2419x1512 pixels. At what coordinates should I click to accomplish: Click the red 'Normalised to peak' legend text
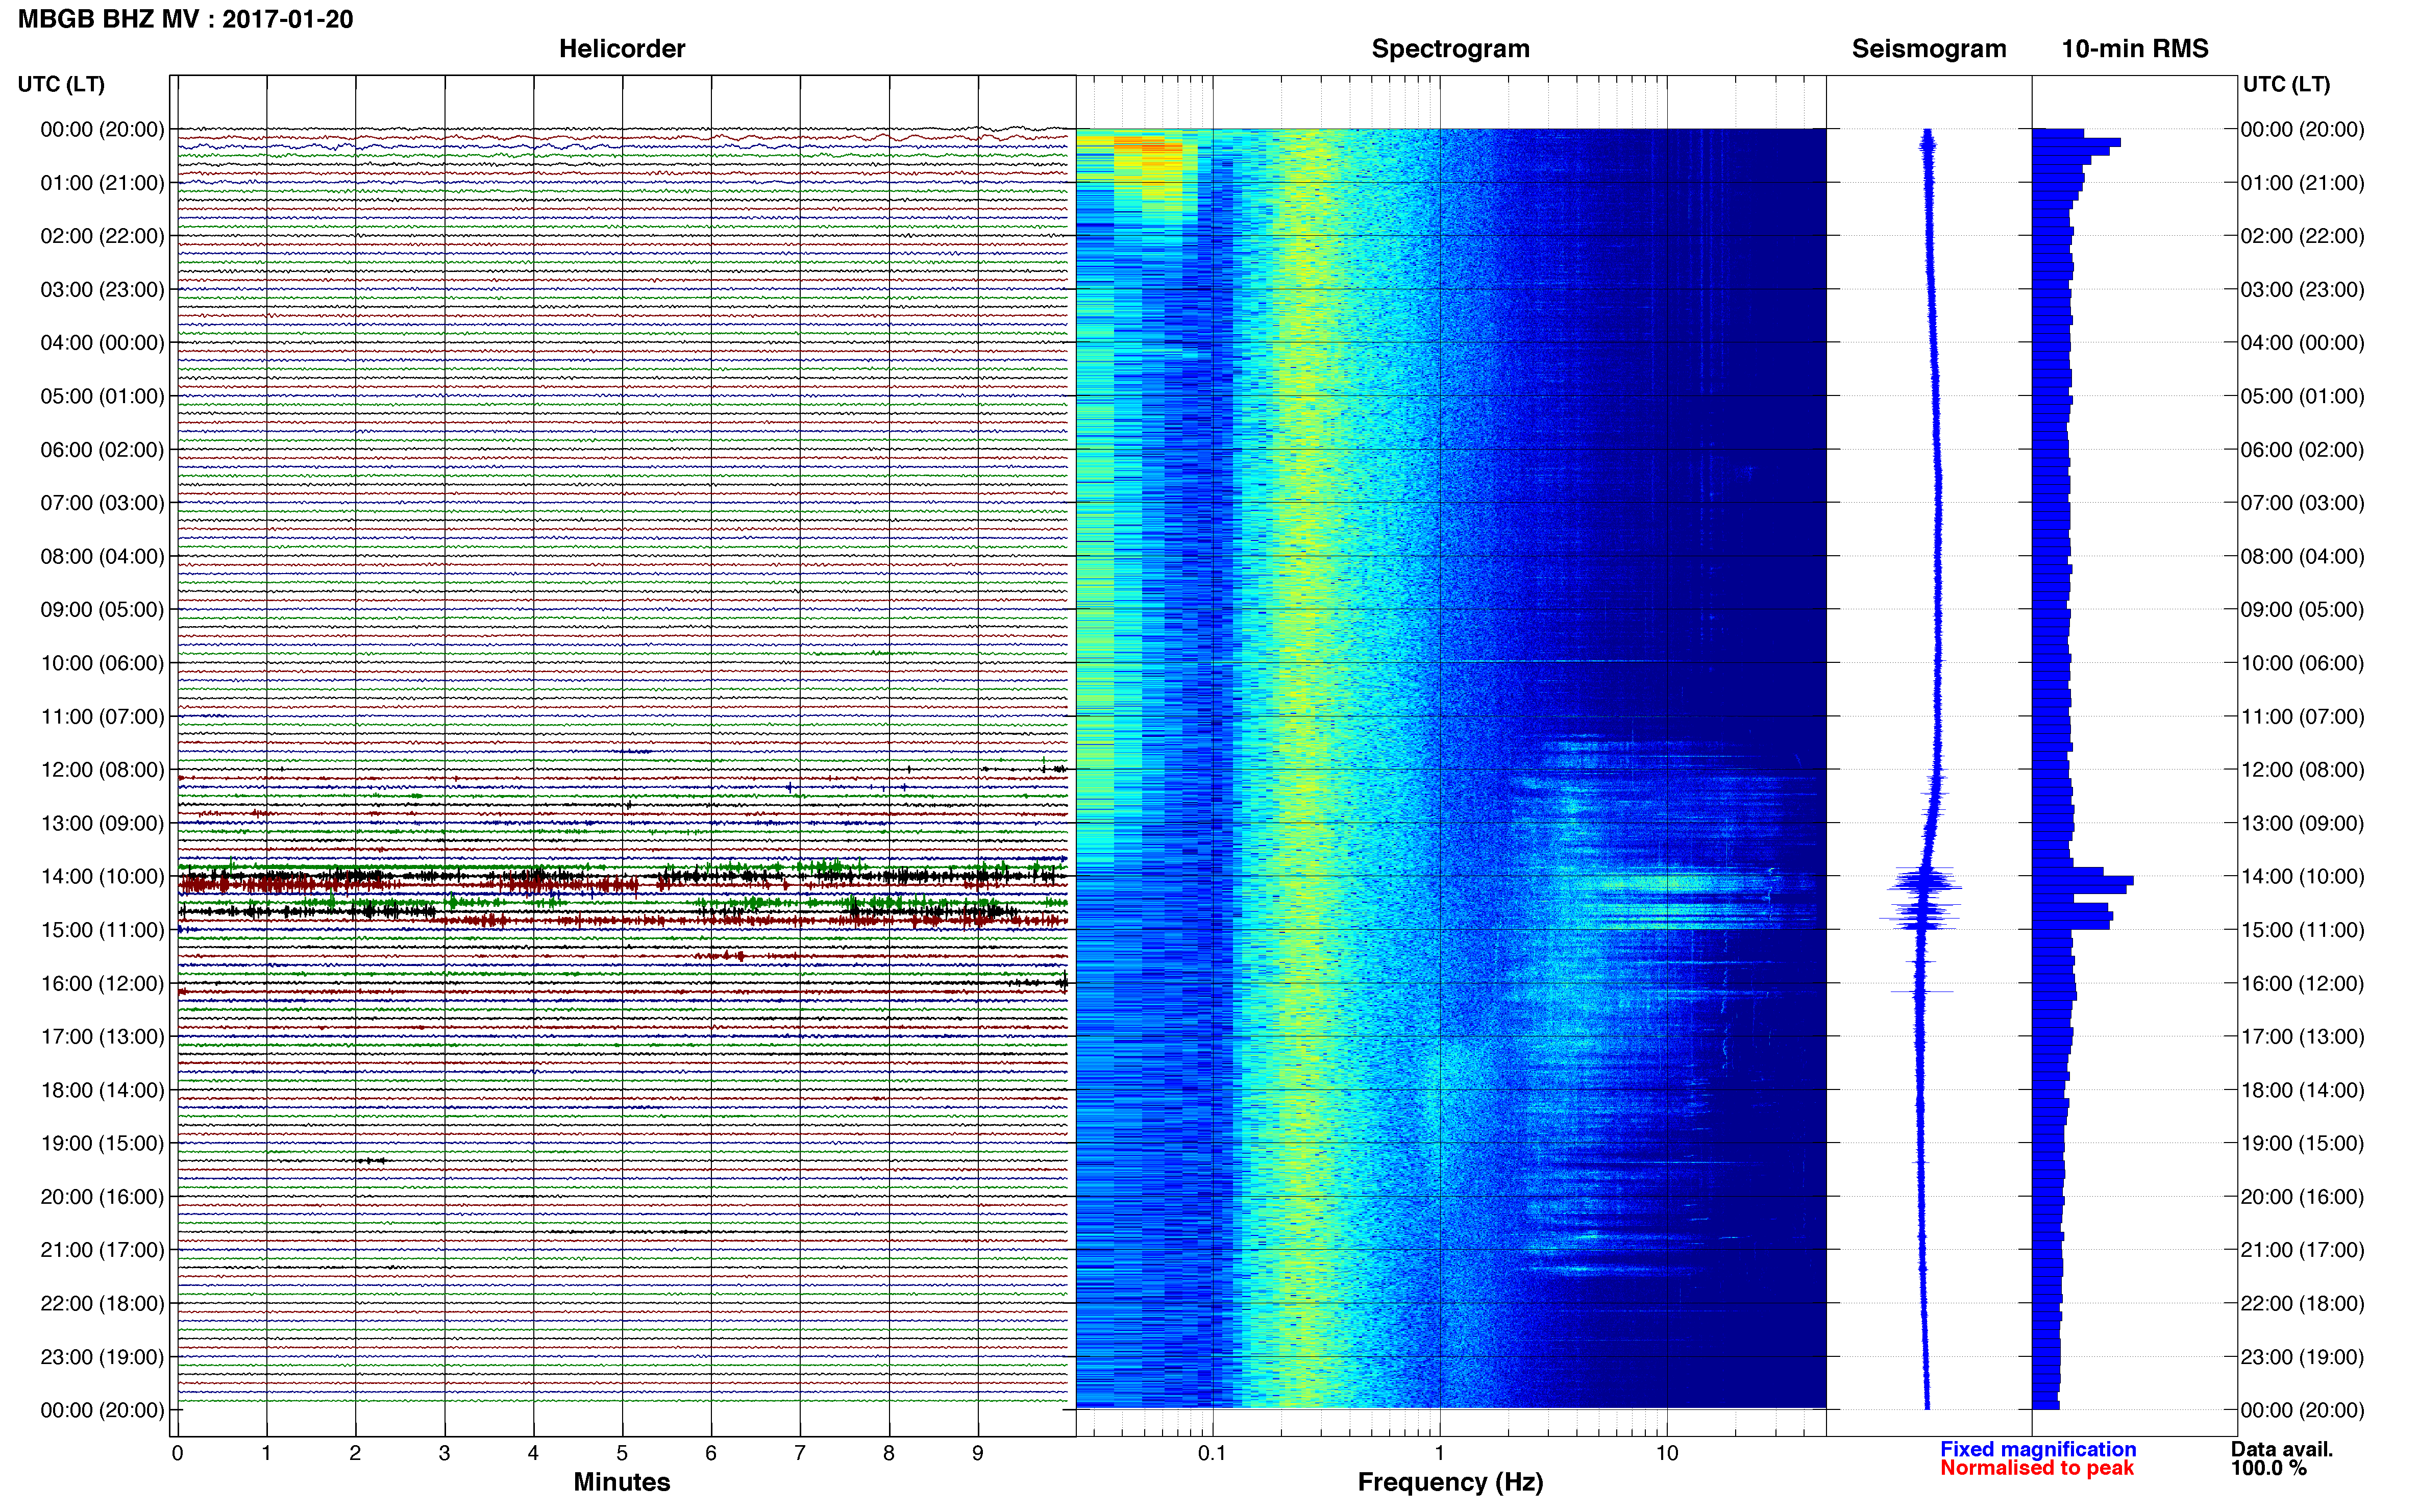click(2037, 1468)
